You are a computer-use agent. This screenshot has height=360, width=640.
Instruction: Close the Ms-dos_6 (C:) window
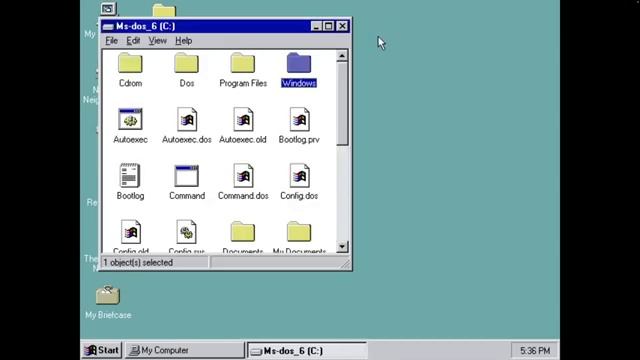(342, 27)
